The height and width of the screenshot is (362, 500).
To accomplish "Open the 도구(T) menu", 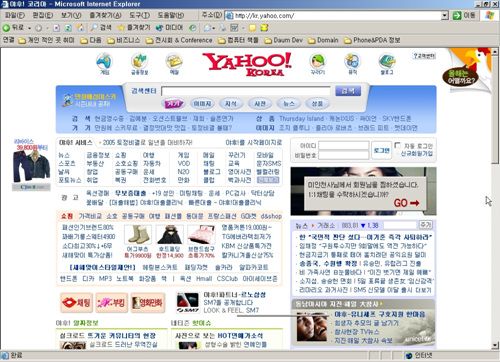I will tap(139, 15).
